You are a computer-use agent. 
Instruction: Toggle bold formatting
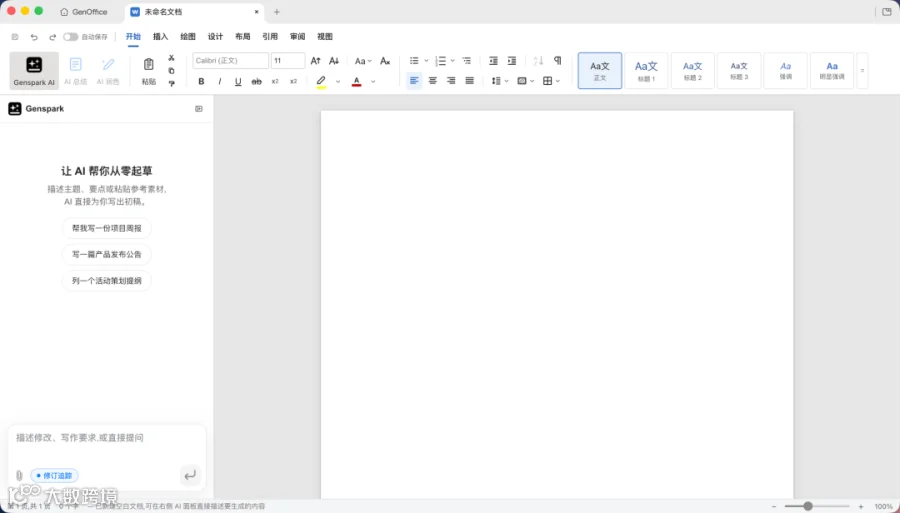click(x=201, y=81)
